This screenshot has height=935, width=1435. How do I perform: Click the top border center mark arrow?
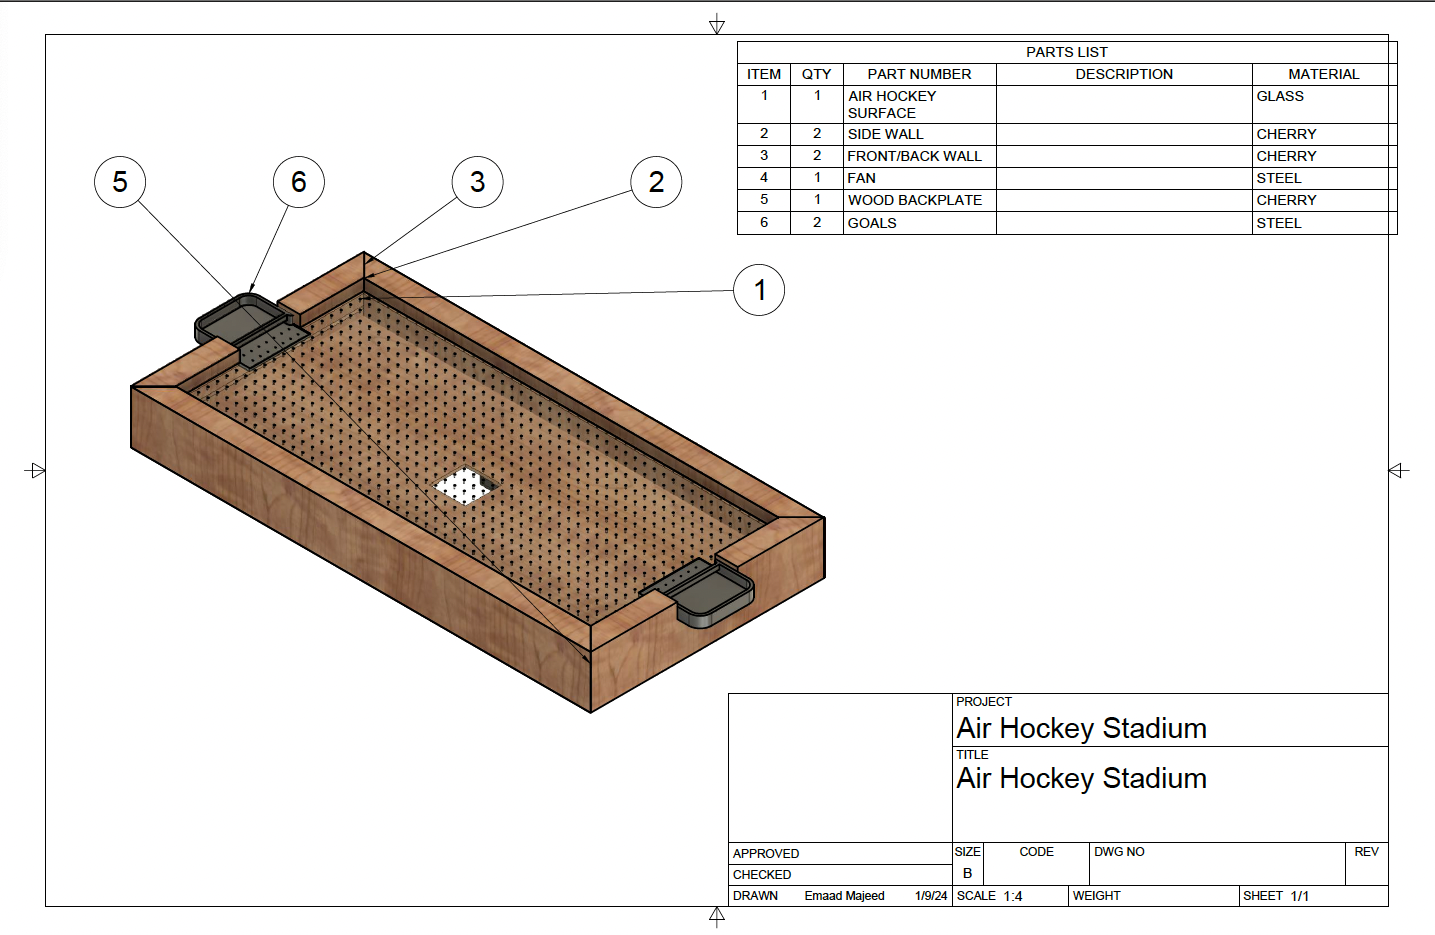tap(717, 24)
